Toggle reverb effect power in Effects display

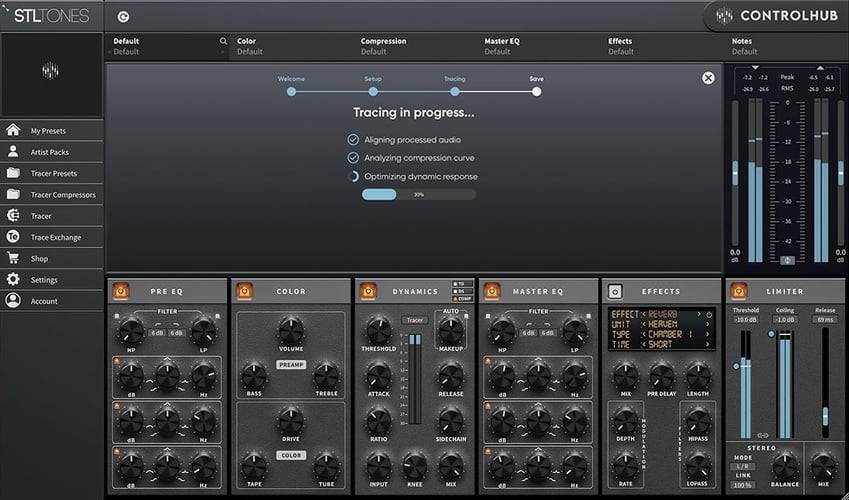(709, 314)
